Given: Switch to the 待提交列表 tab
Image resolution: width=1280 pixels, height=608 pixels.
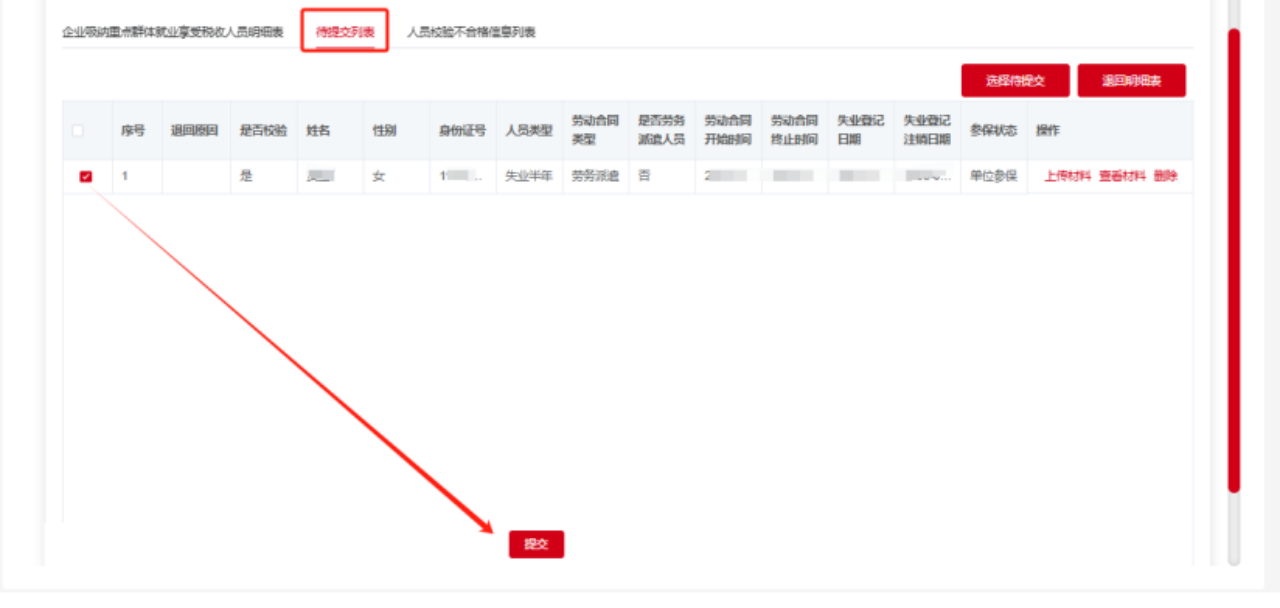Looking at the screenshot, I should point(345,32).
